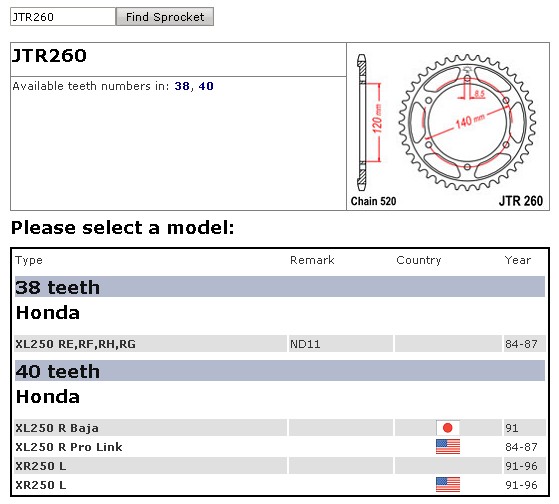Click the 84-87 year for XL250 R Pro Link
This screenshot has height=504, width=559.
521,447
